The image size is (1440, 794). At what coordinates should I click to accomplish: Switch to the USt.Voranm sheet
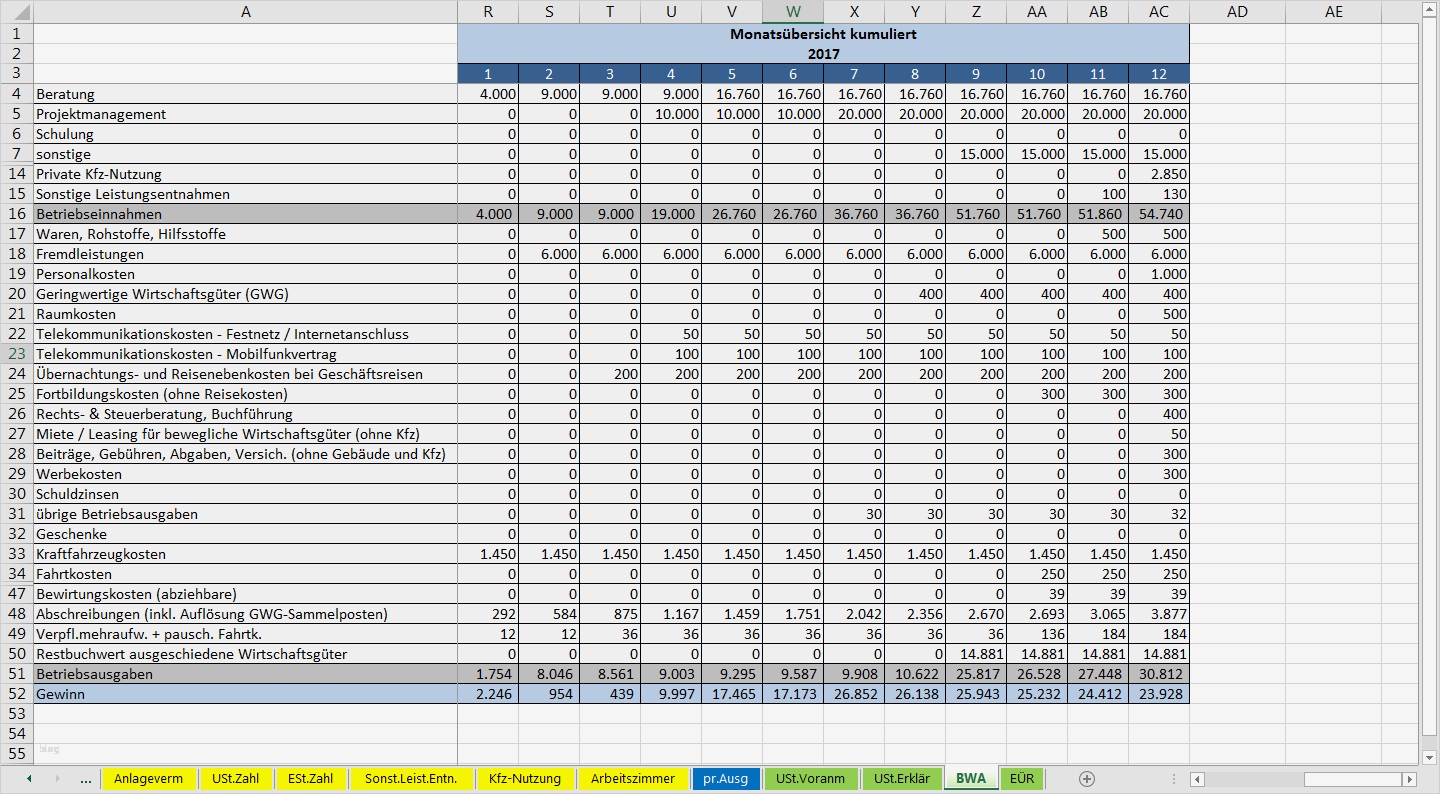812,778
